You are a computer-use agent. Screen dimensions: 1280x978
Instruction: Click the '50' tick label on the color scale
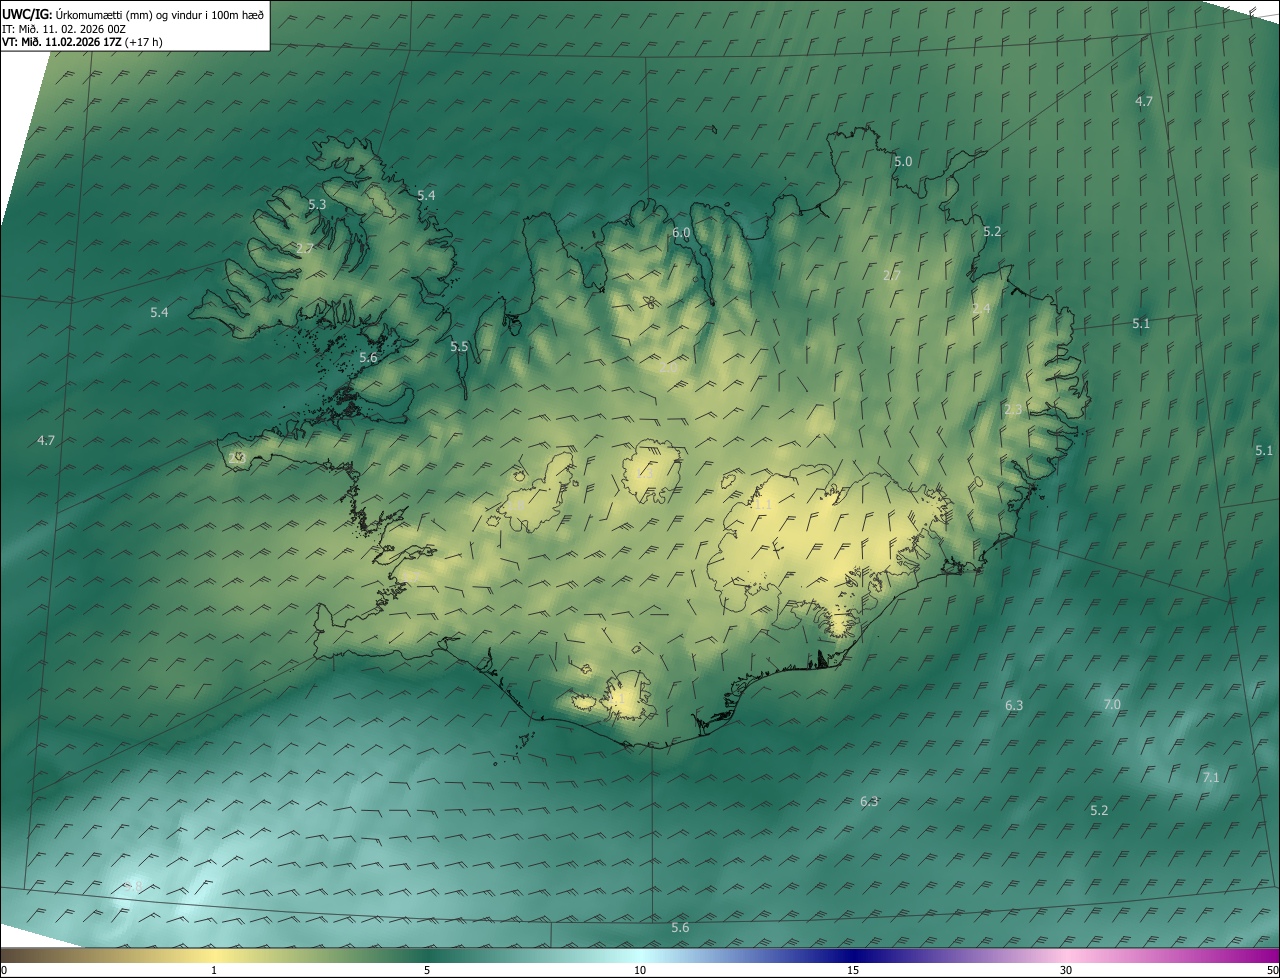[1272, 970]
